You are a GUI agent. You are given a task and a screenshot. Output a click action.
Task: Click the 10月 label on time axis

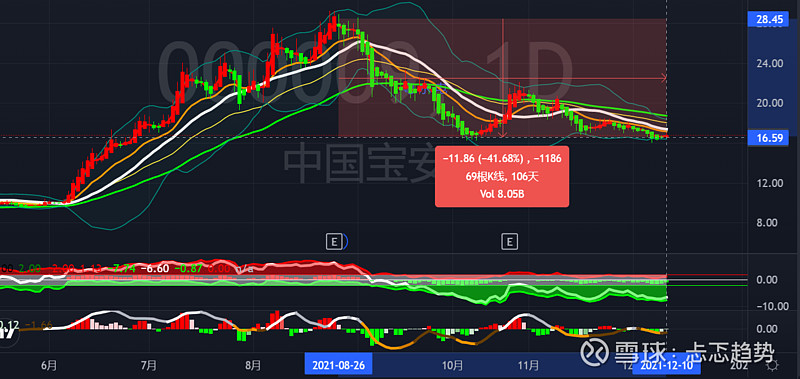click(453, 365)
